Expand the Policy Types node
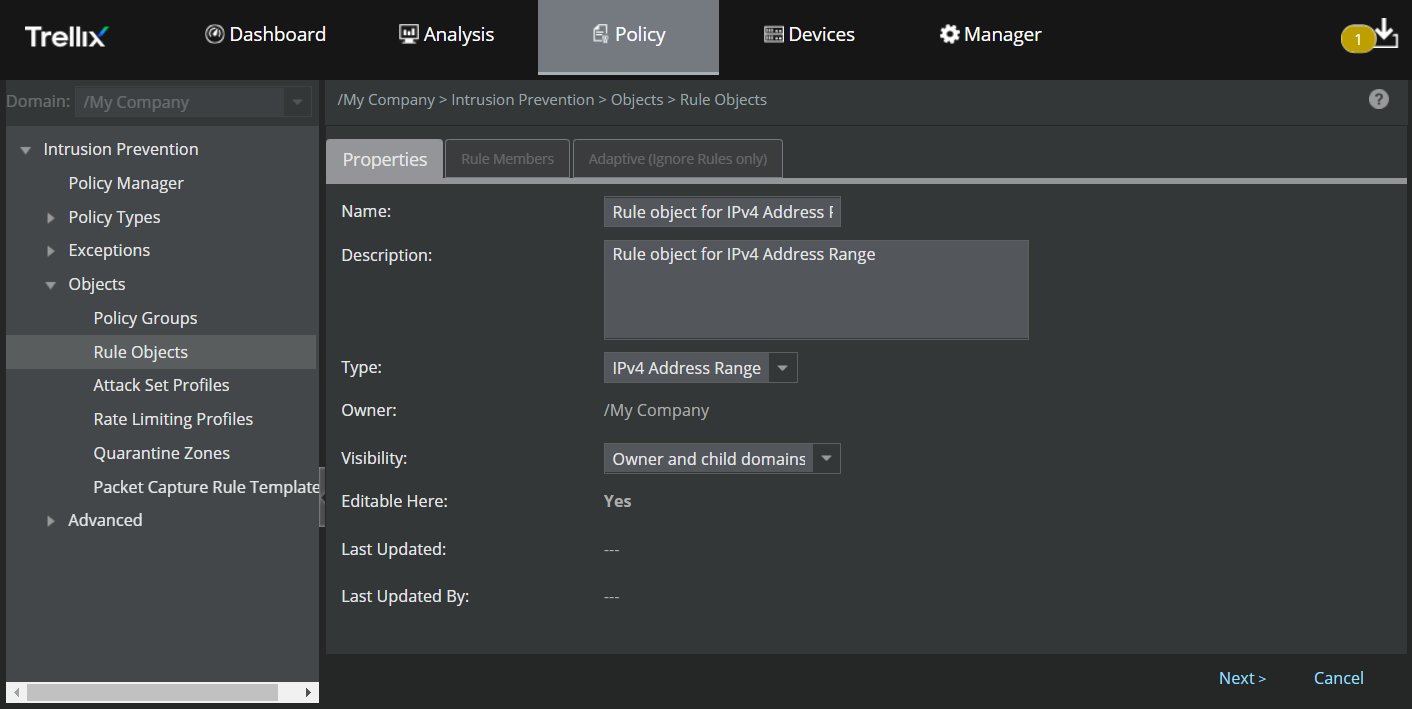 pyautogui.click(x=51, y=218)
